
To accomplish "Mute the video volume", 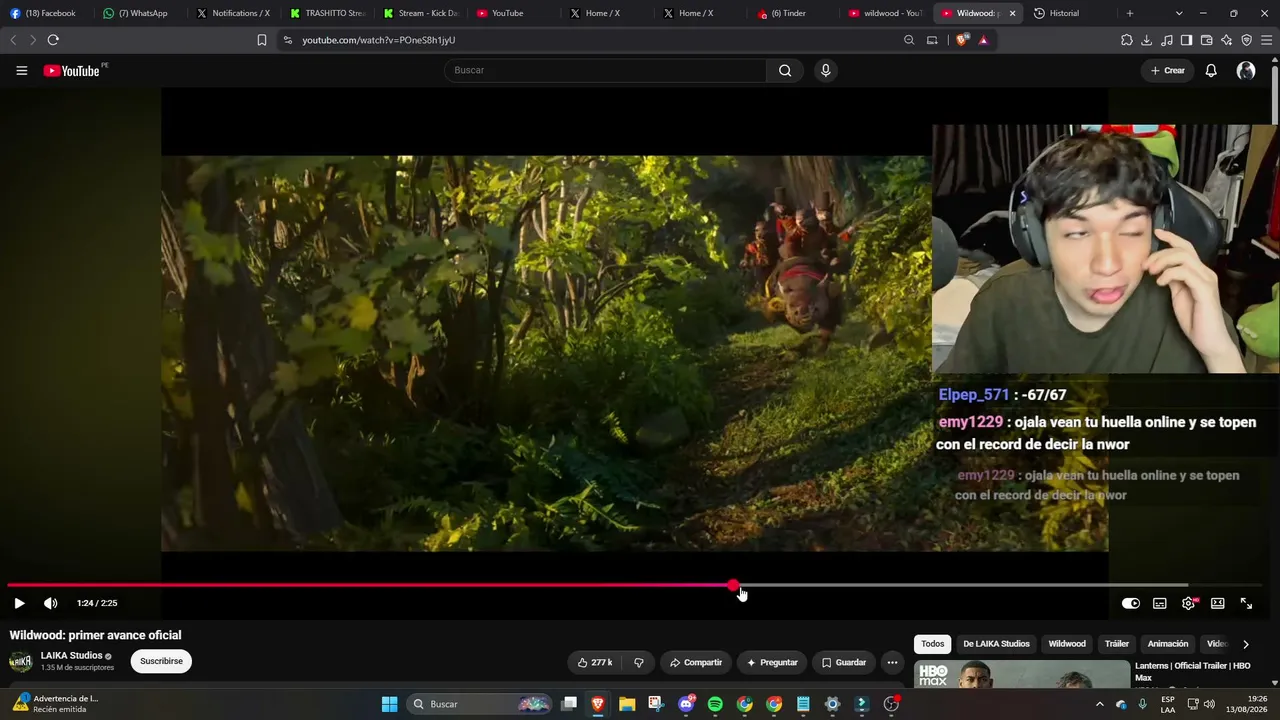I will point(50,603).
